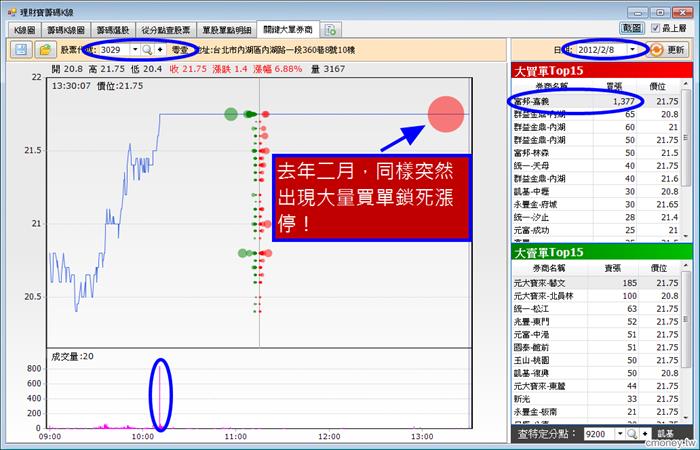Image resolution: width=700 pixels, height=450 pixels.
Task: Select 元大寶來-北員林 sell row
Action: (596, 296)
